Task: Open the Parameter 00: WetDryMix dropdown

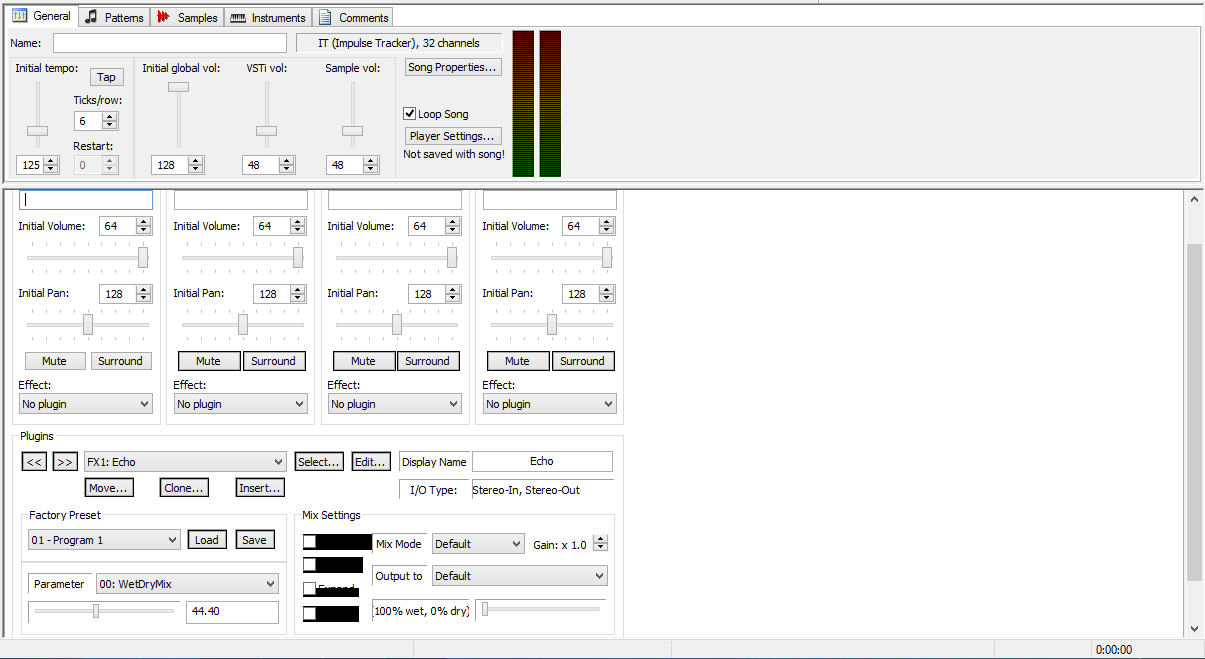Action: (187, 584)
